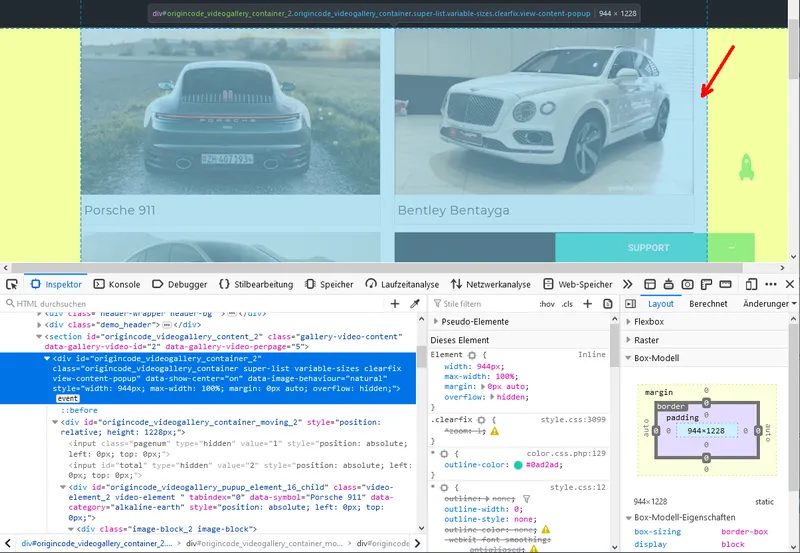Image resolution: width=800 pixels, height=553 pixels.
Task: Toggle print media simulation page icon
Action: point(608,304)
